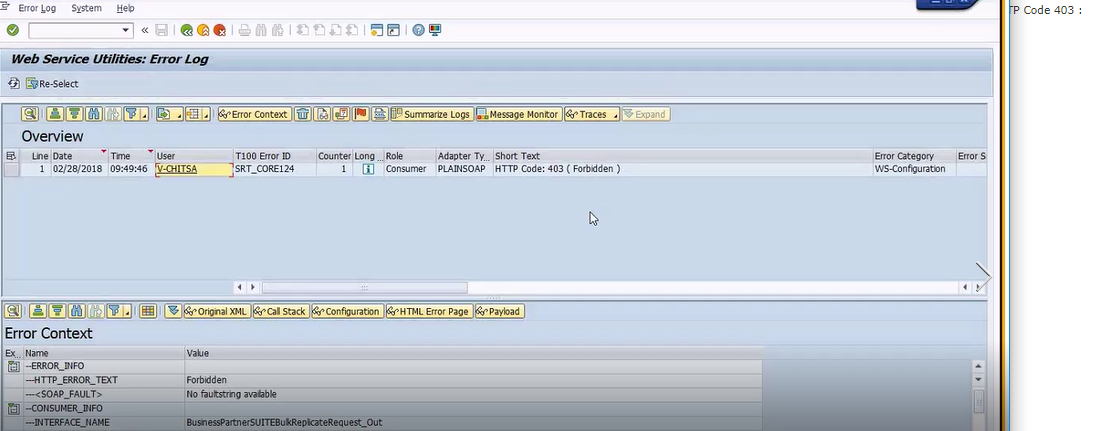The image size is (1119, 431).
Task: Collapse the ERROR_INFO node
Action: coord(12,367)
